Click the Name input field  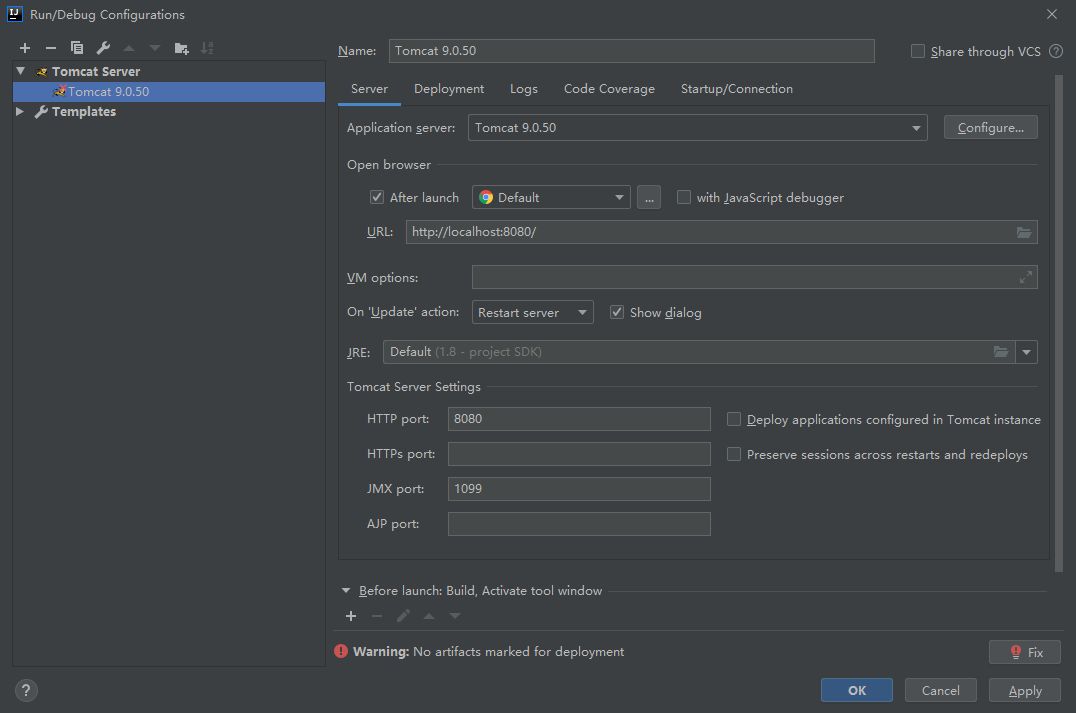tap(631, 51)
